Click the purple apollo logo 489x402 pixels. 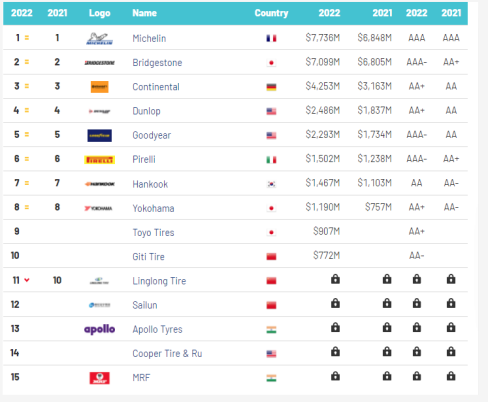[99, 329]
